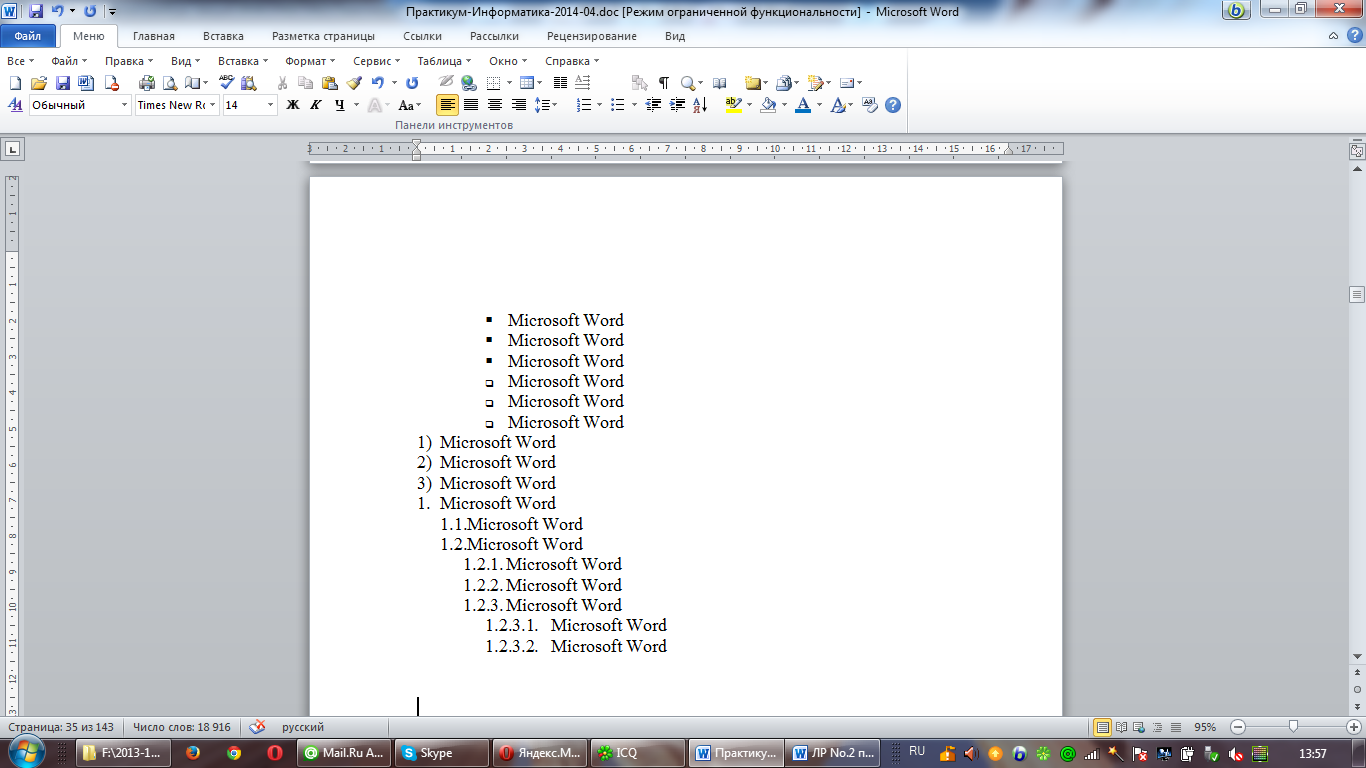The width and height of the screenshot is (1366, 768).
Task: Align text left (highlighted button)
Action: tap(447, 104)
